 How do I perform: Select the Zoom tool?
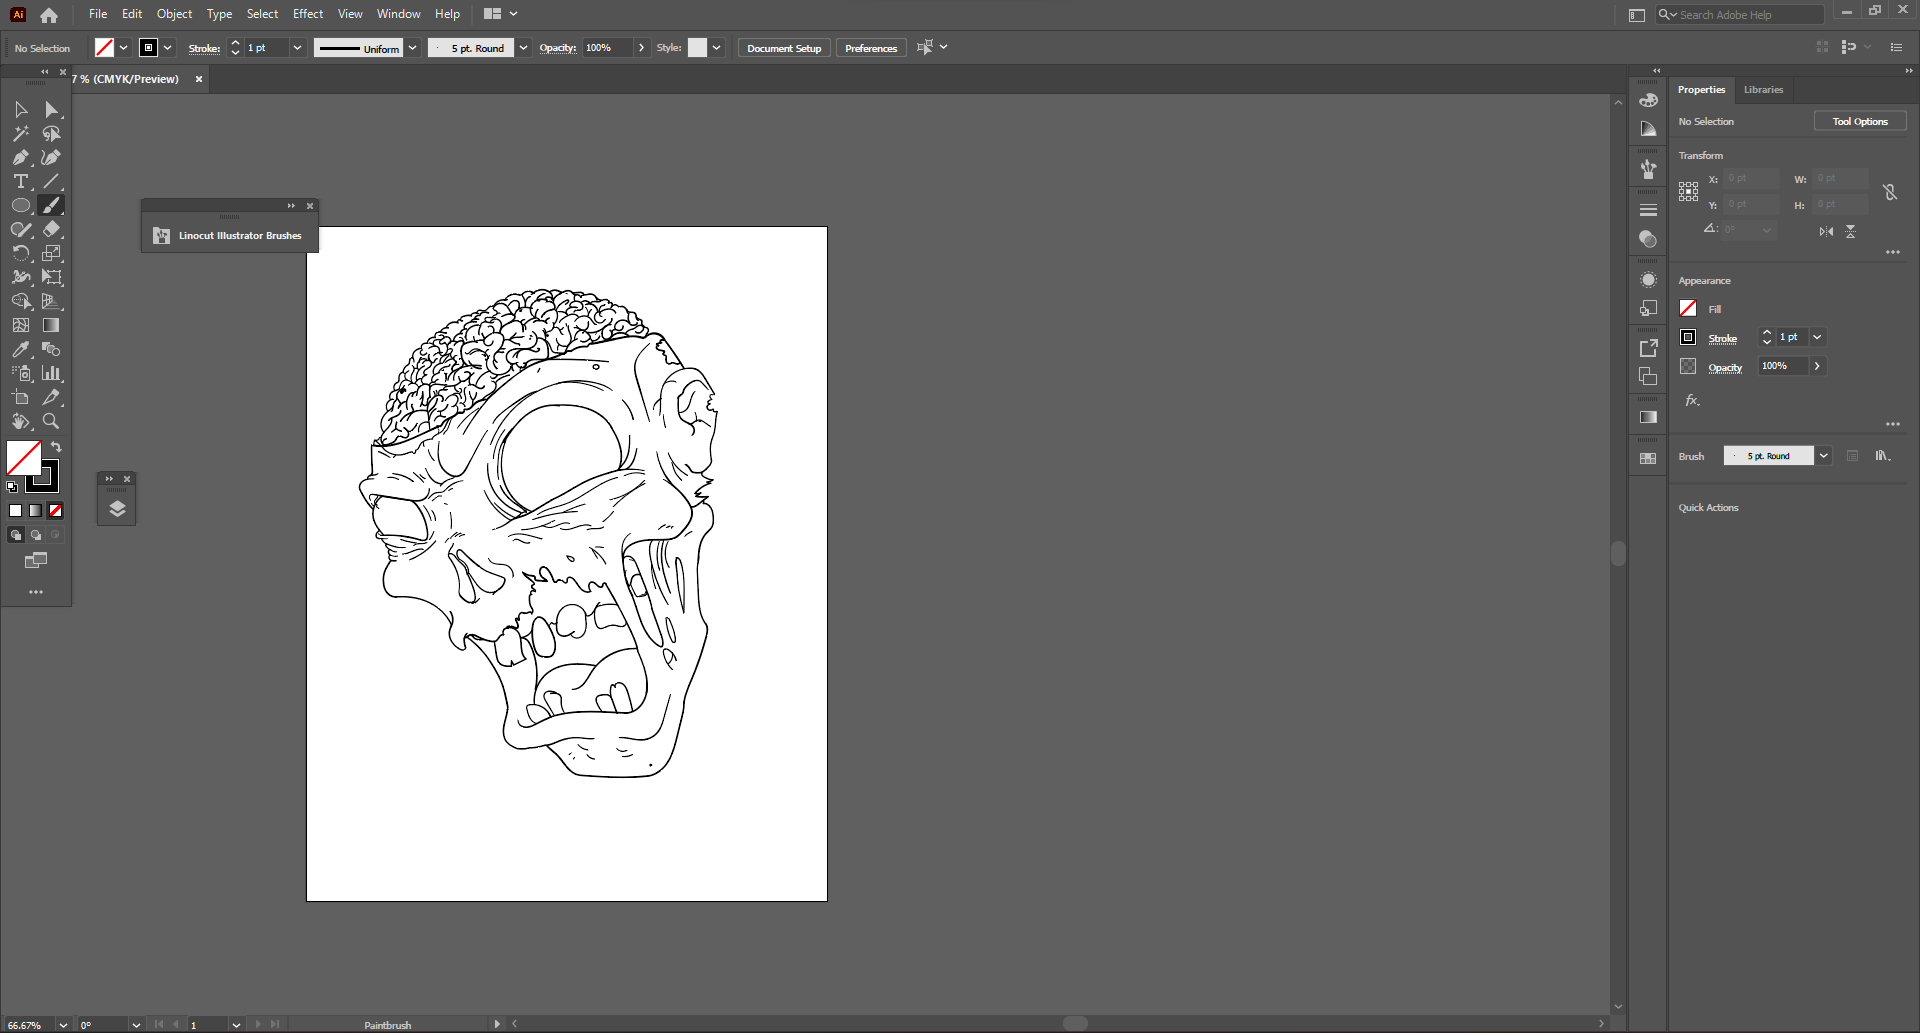coord(51,421)
